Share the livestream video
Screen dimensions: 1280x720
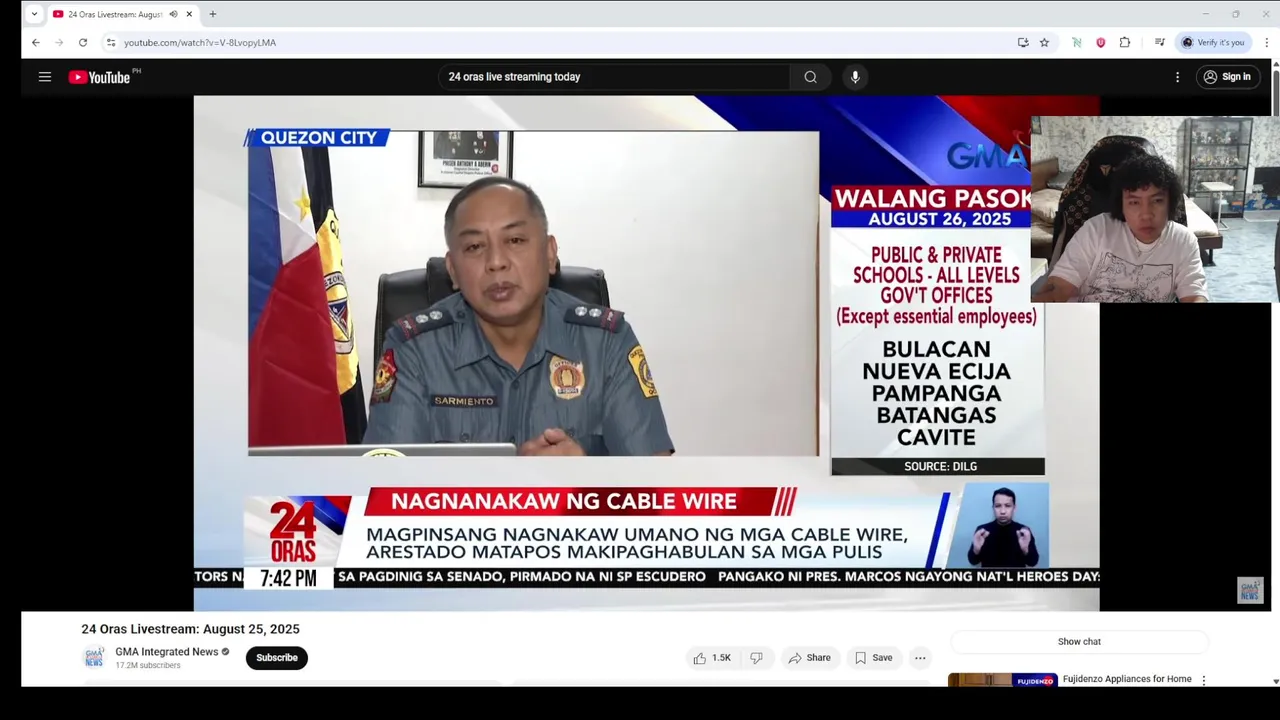809,657
